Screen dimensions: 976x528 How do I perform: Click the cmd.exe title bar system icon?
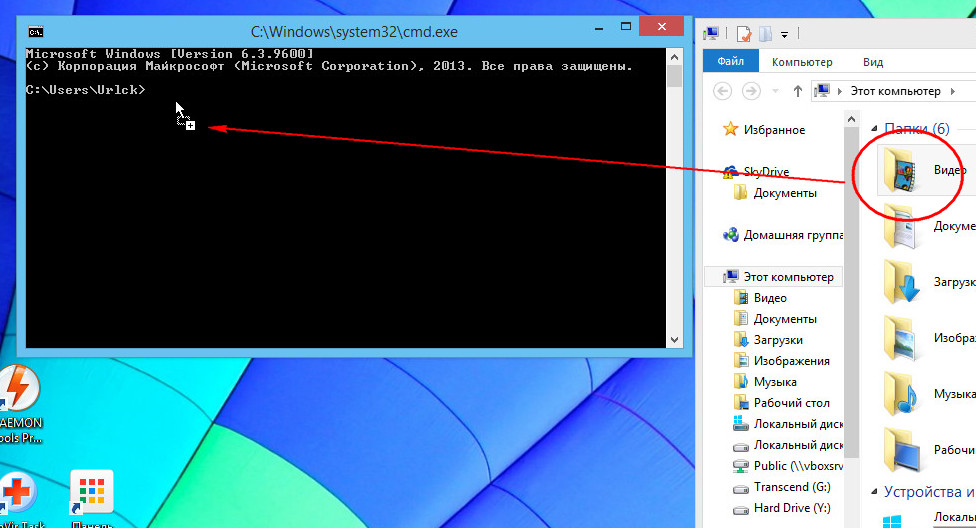point(35,32)
